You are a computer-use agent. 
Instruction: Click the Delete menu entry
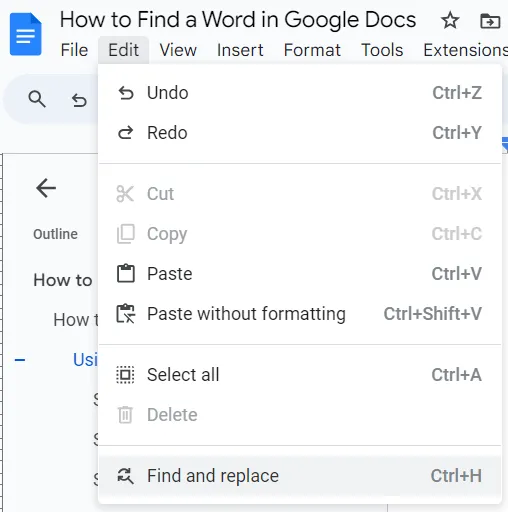pyautogui.click(x=300, y=415)
